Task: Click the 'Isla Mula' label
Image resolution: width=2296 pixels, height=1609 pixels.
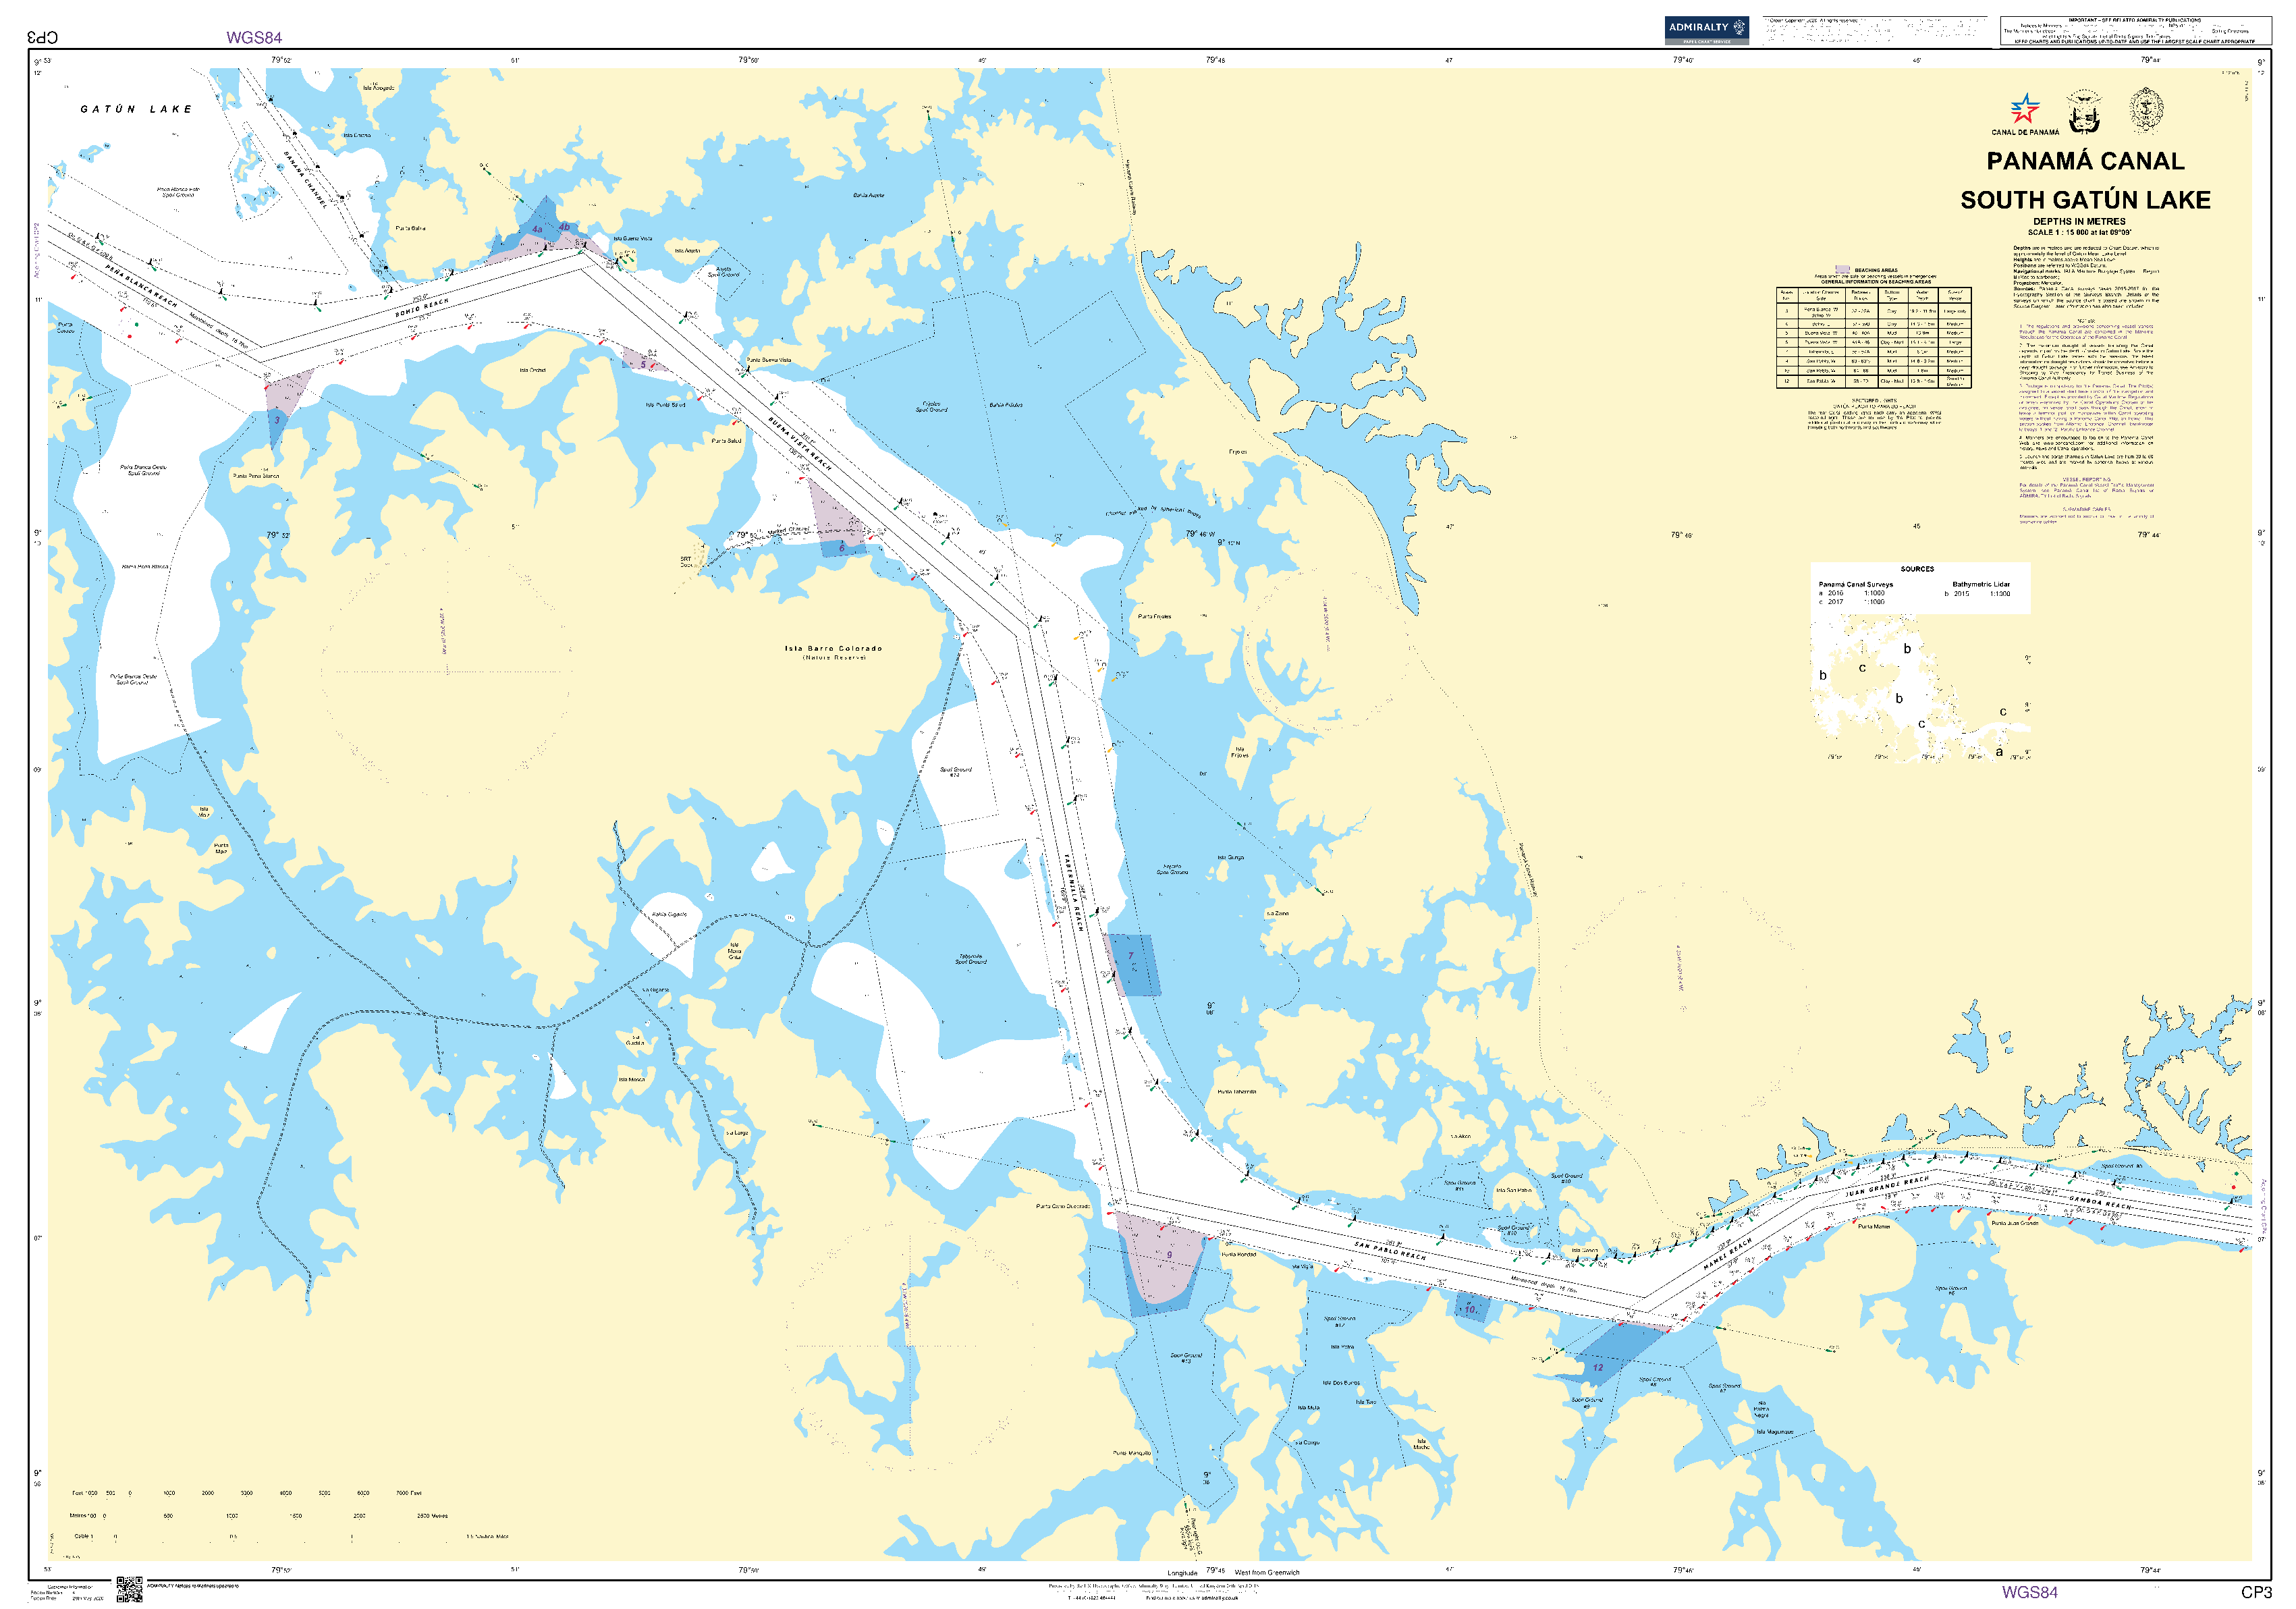Action: (1309, 1407)
